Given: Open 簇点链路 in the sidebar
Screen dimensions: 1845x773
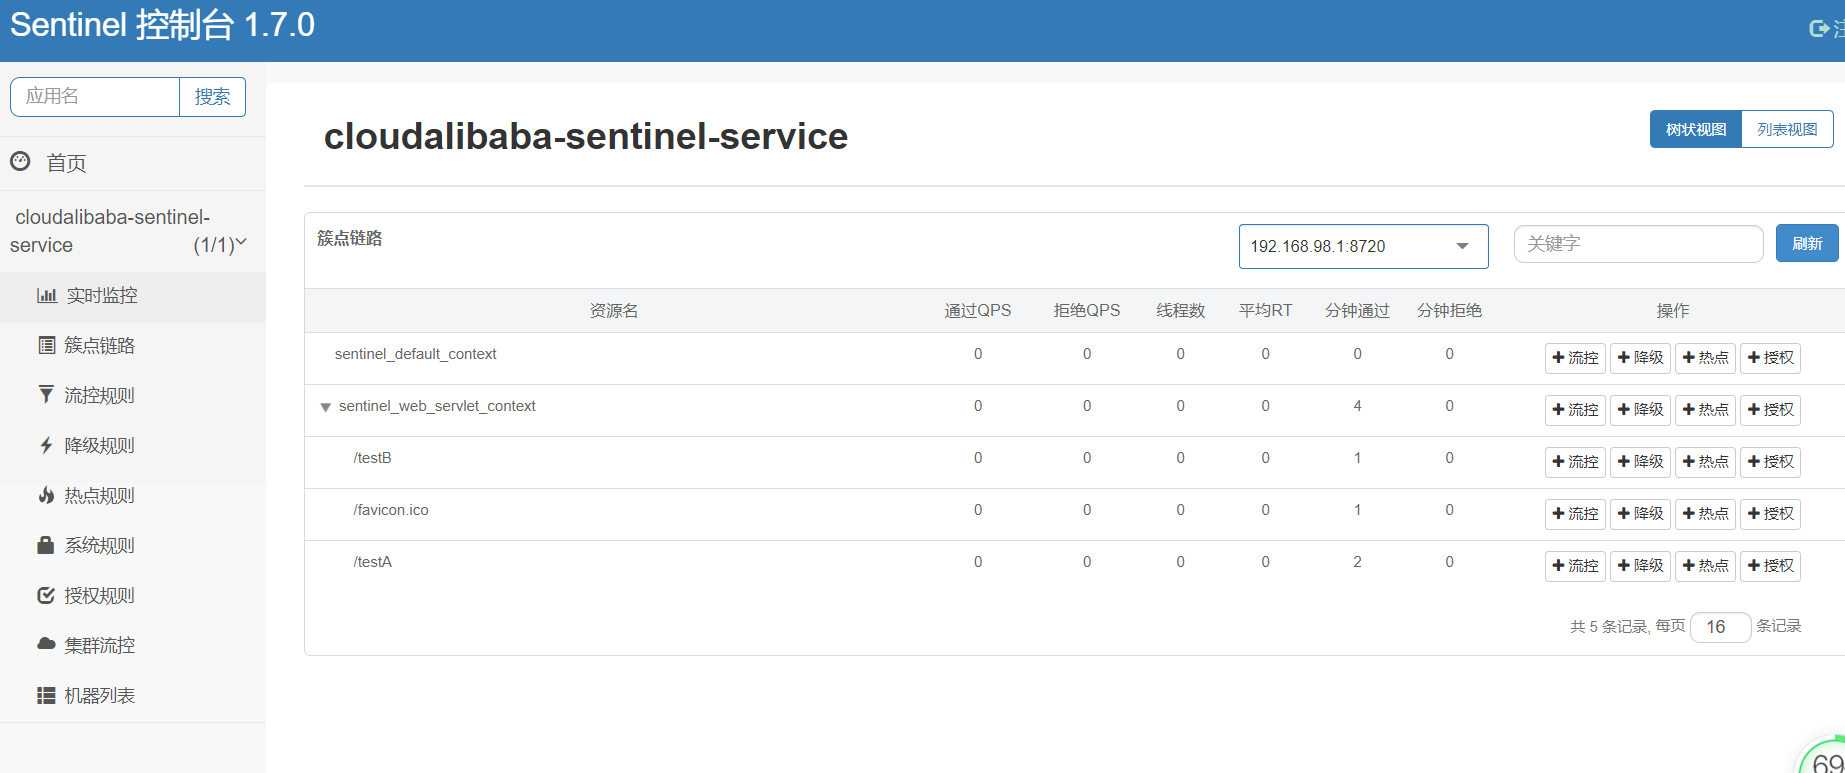Looking at the screenshot, I should click(133, 346).
